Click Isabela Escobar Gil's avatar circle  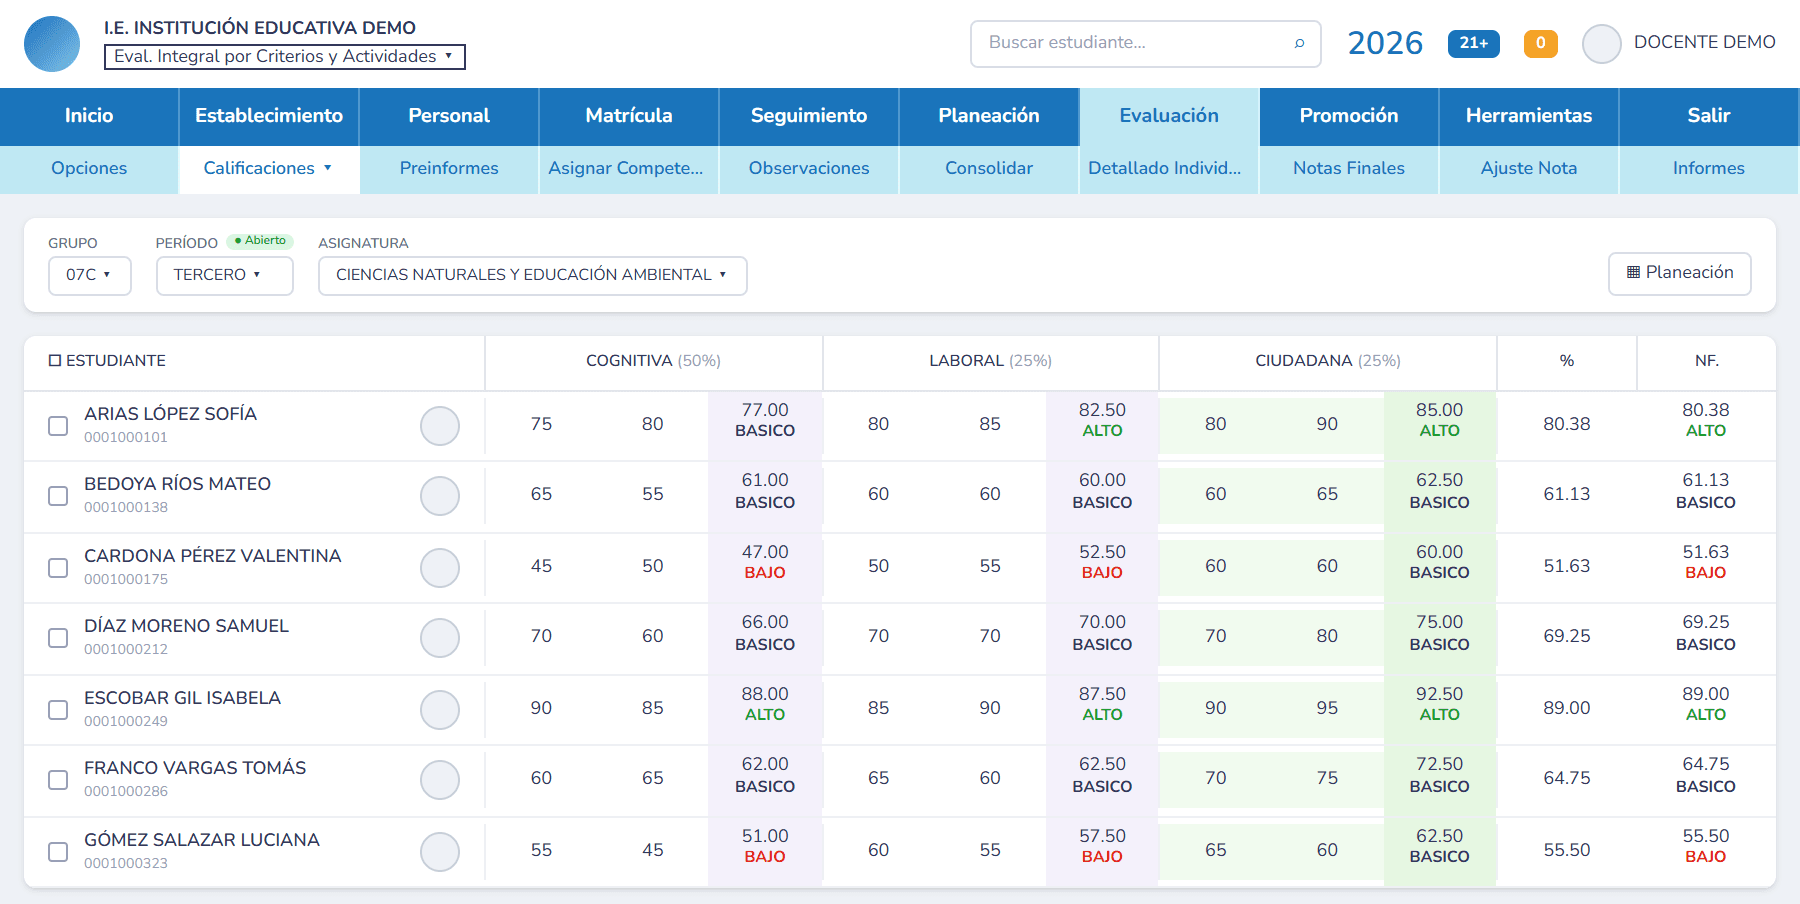click(440, 710)
